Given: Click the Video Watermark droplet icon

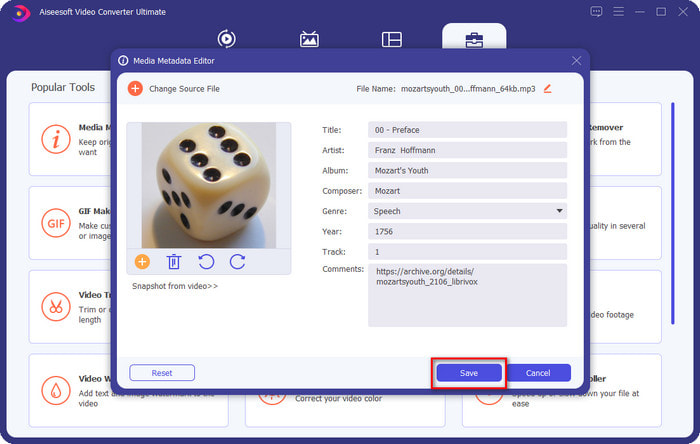Looking at the screenshot, I should pos(56,390).
